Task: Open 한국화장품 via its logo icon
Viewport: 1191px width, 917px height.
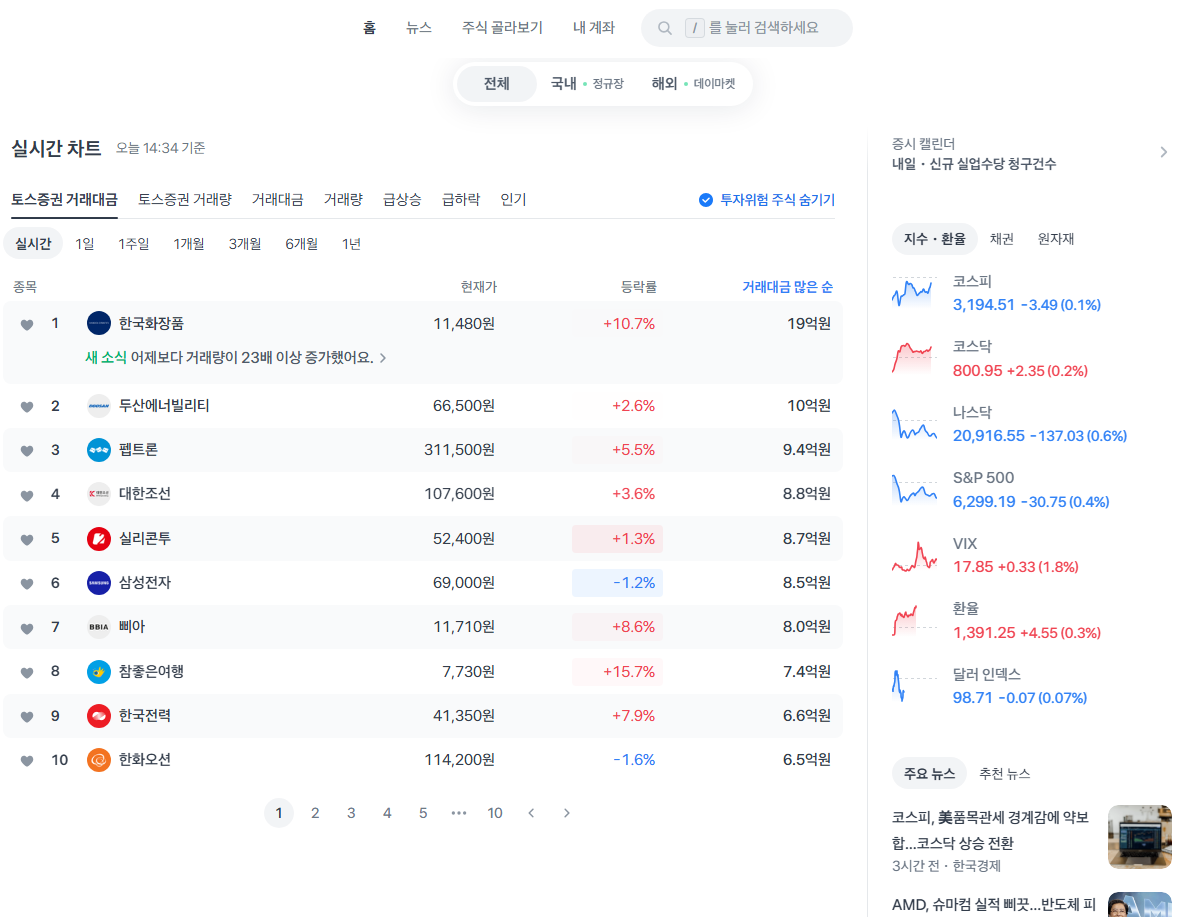Action: (99, 323)
